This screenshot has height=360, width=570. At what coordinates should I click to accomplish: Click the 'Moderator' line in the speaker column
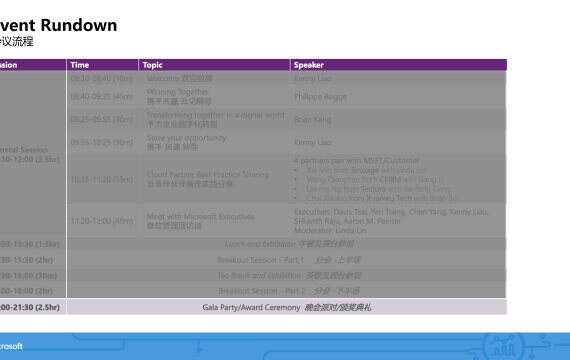330,231
